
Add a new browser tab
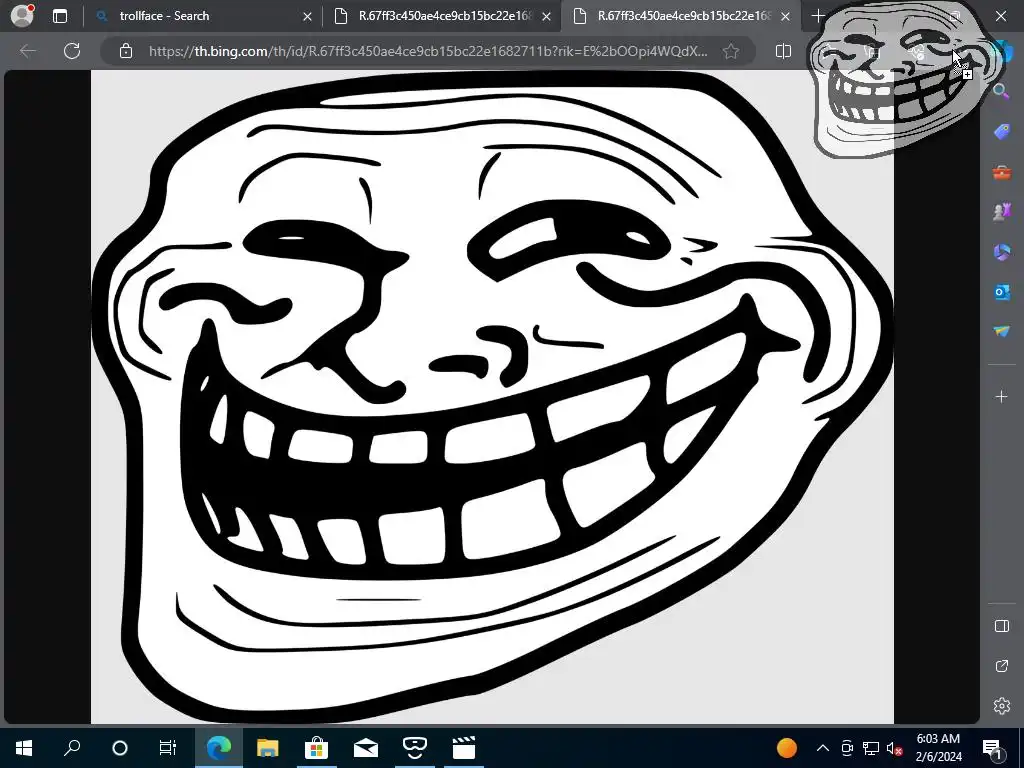(818, 16)
